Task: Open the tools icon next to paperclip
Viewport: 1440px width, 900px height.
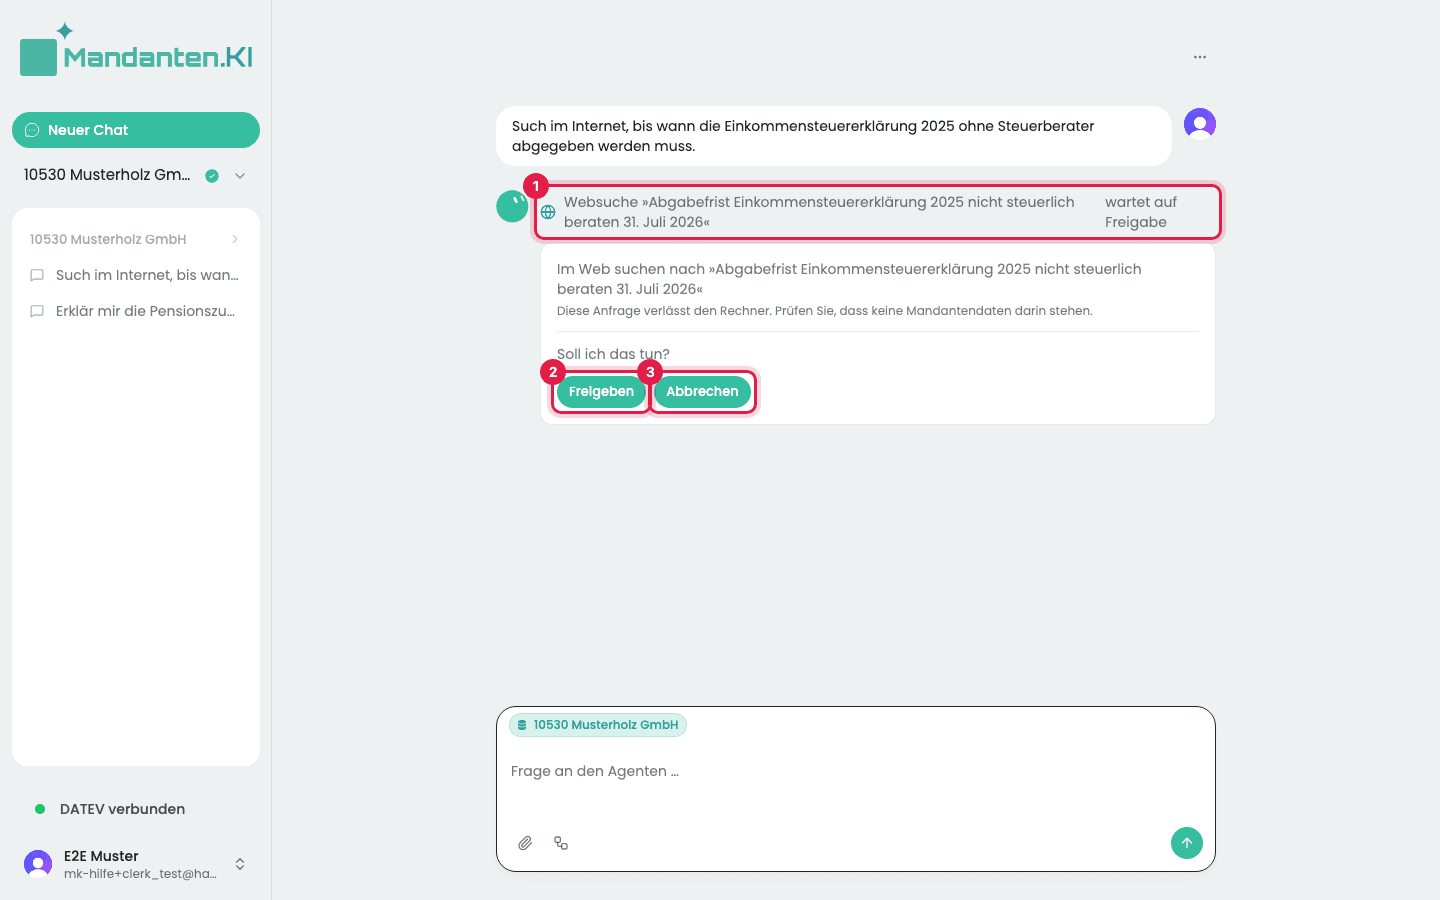Action: (x=561, y=843)
